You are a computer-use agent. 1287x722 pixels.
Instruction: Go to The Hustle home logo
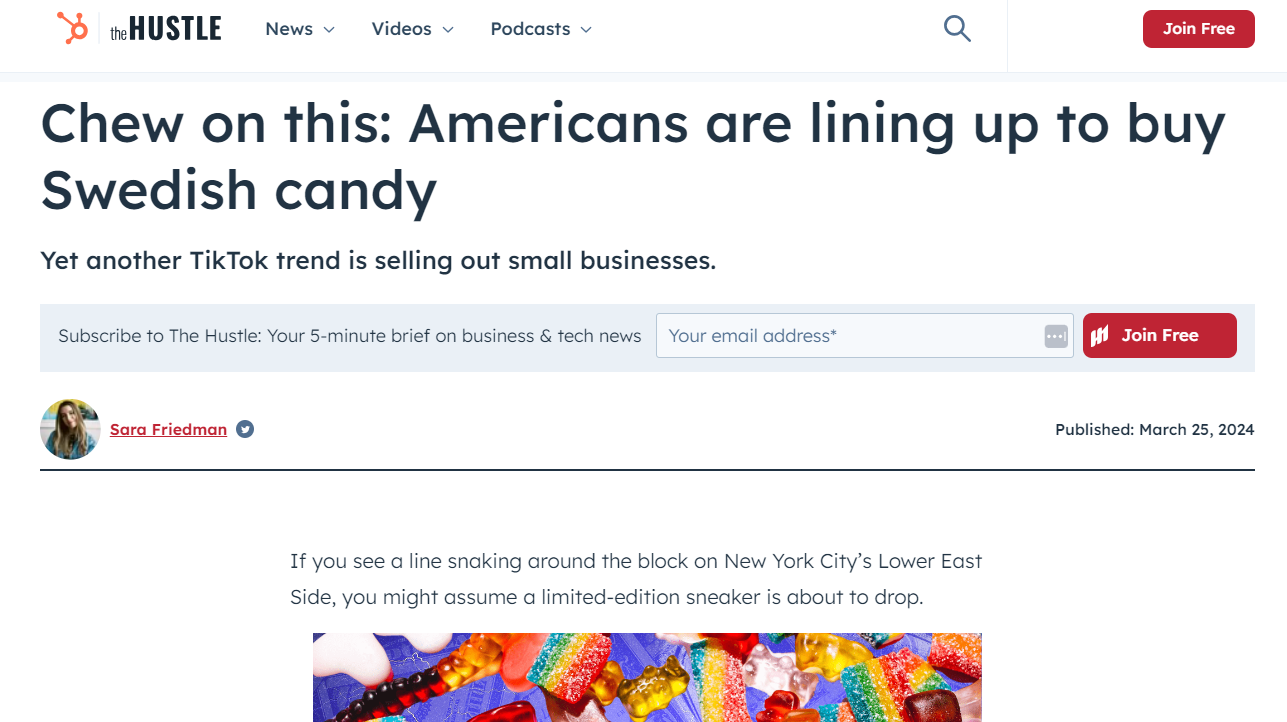[166, 29]
